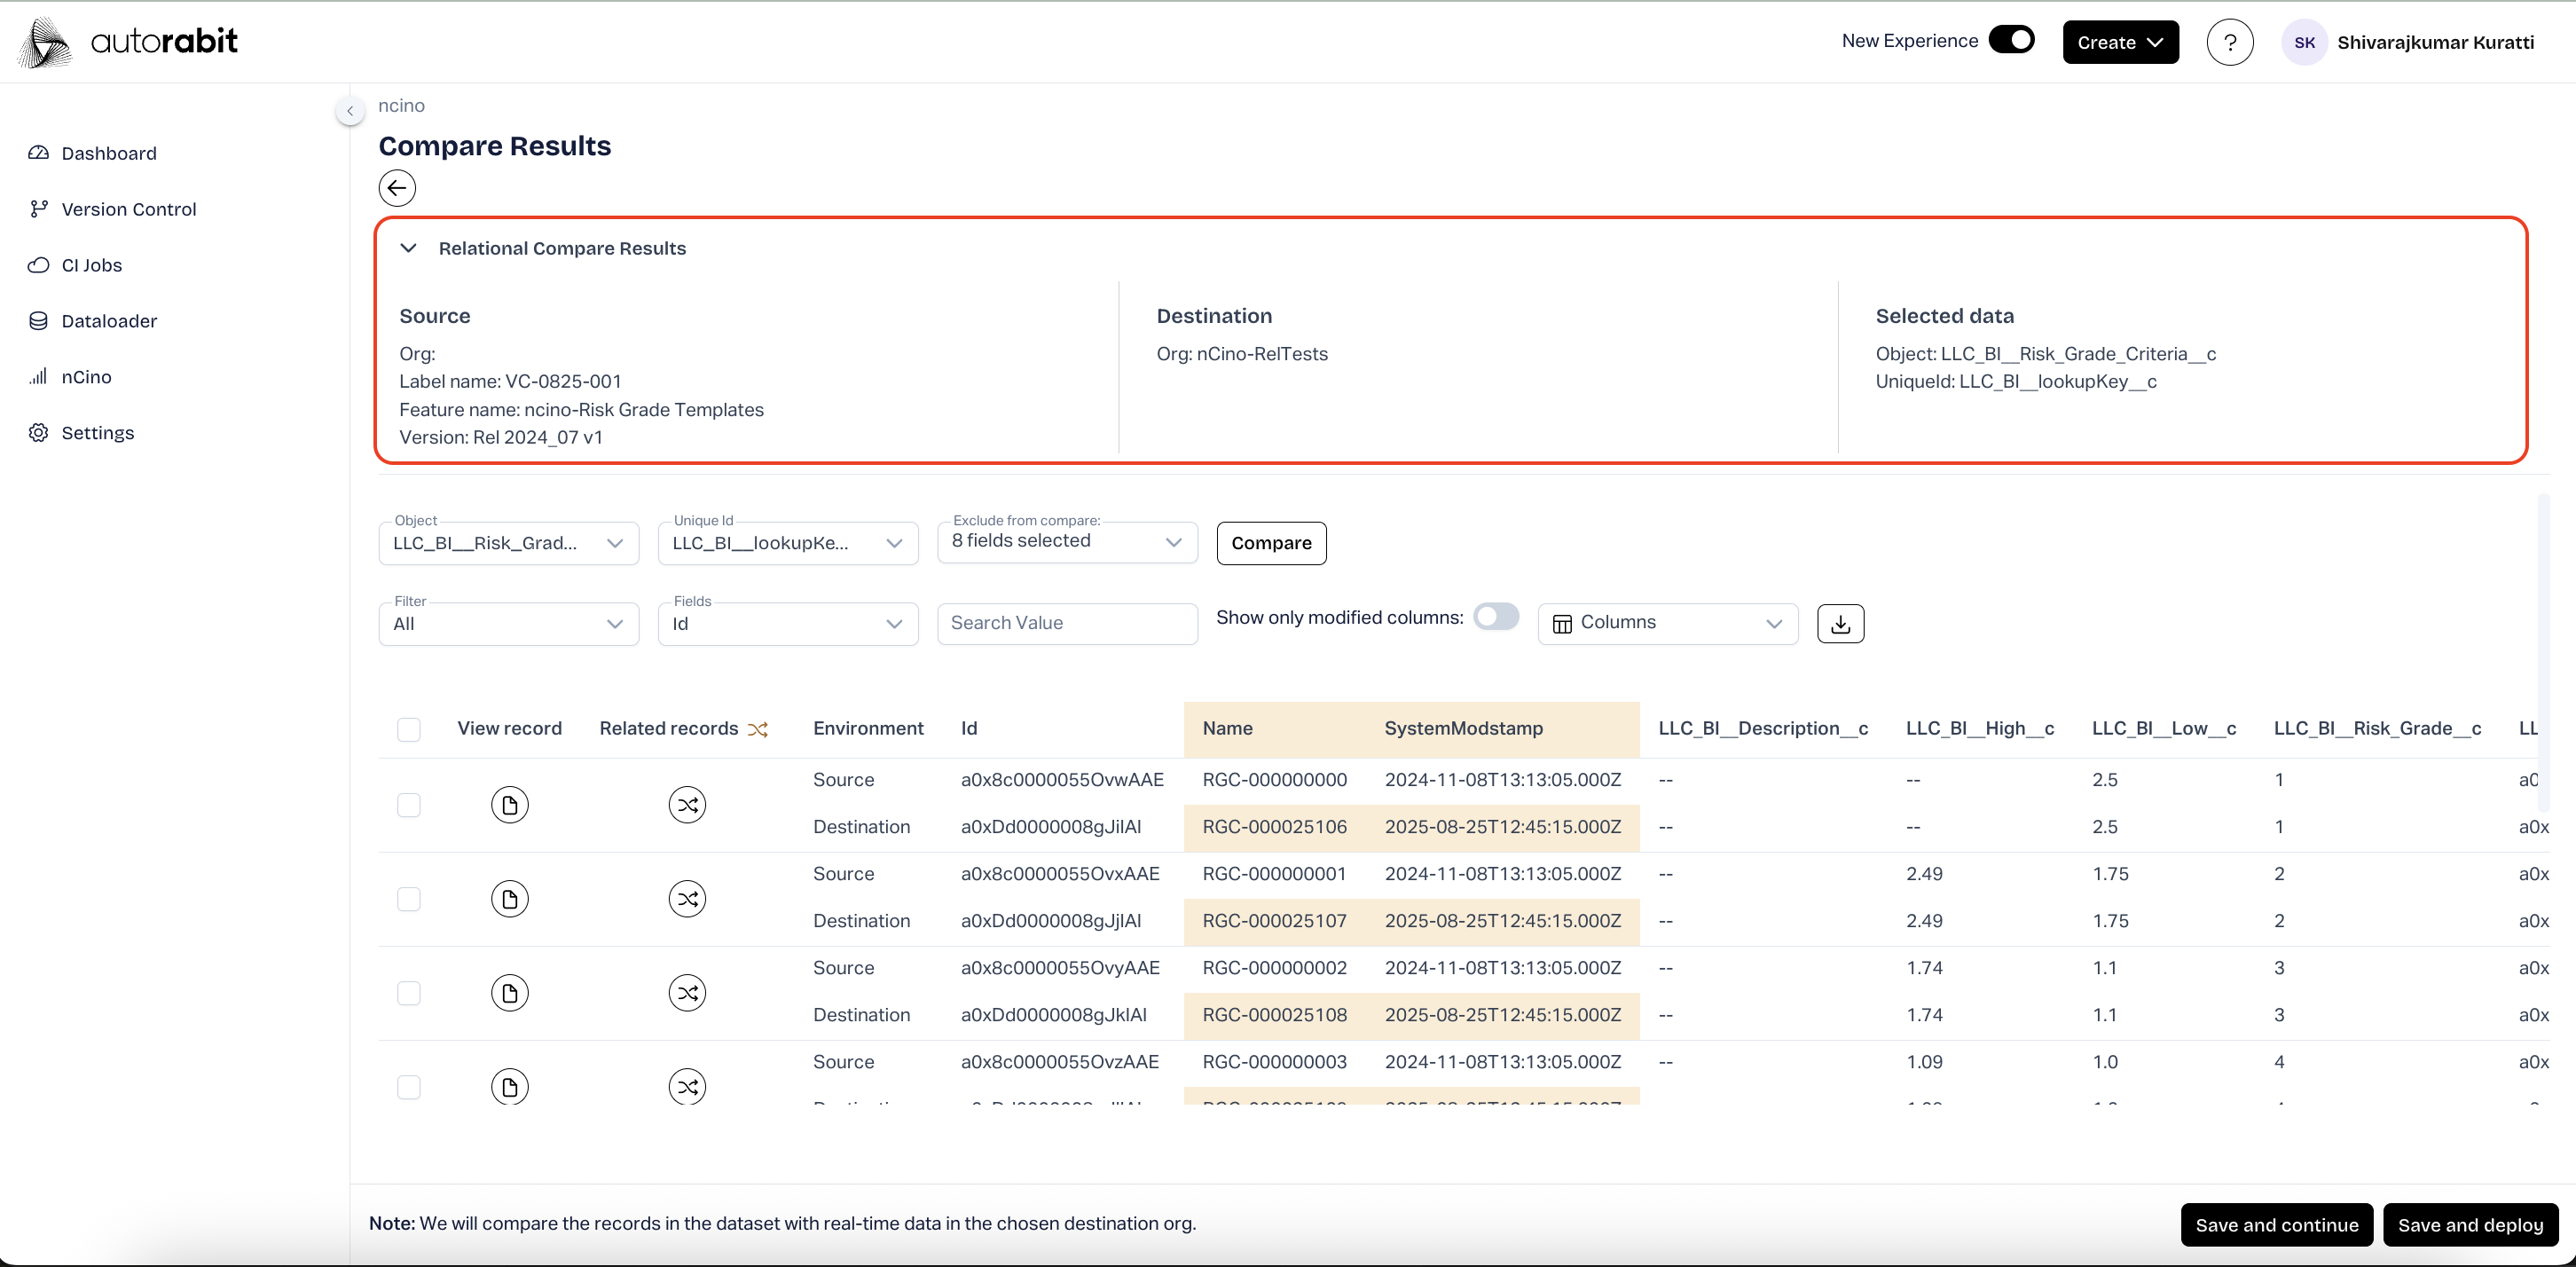2576x1267 pixels.
Task: Click the download icon next to Columns
Action: [1840, 623]
